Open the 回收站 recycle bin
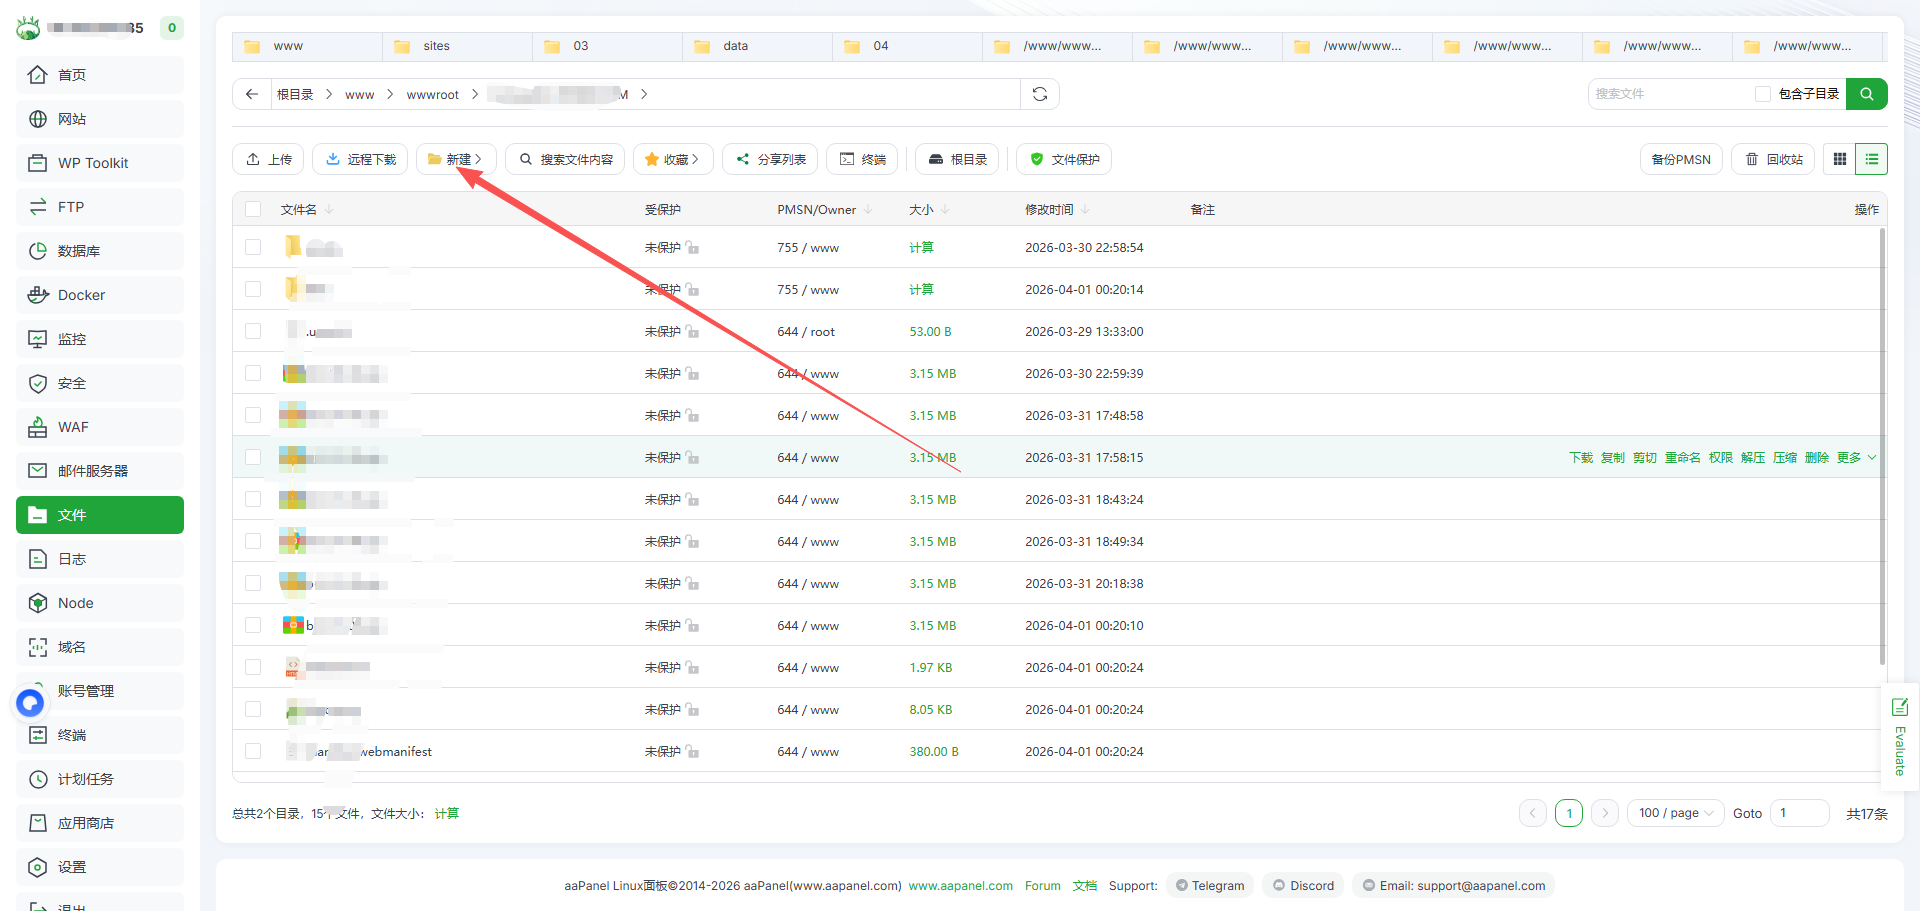Viewport: 1920px width, 911px height. click(x=1774, y=159)
